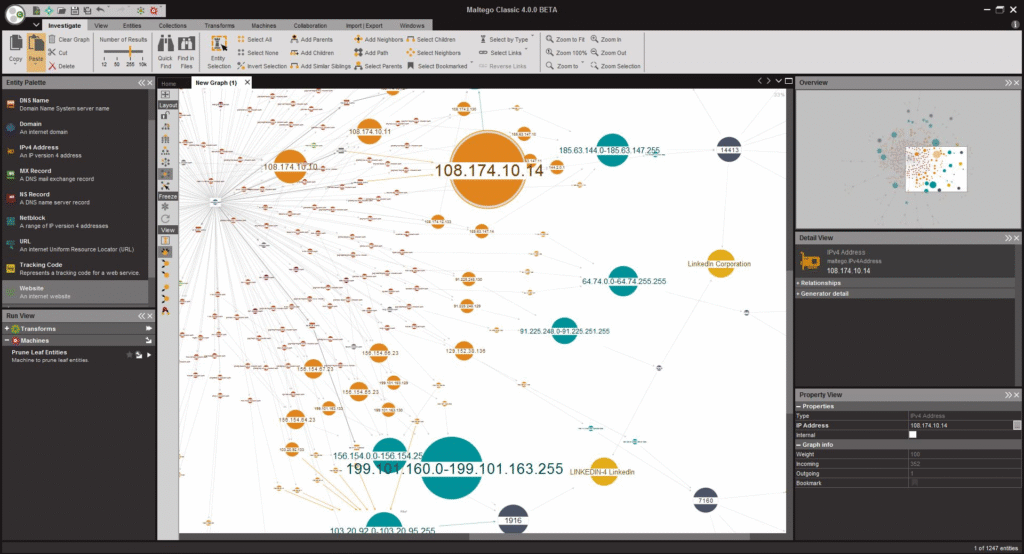The width and height of the screenshot is (1024, 554).
Task: Click Add Neighbors
Action: (378, 39)
